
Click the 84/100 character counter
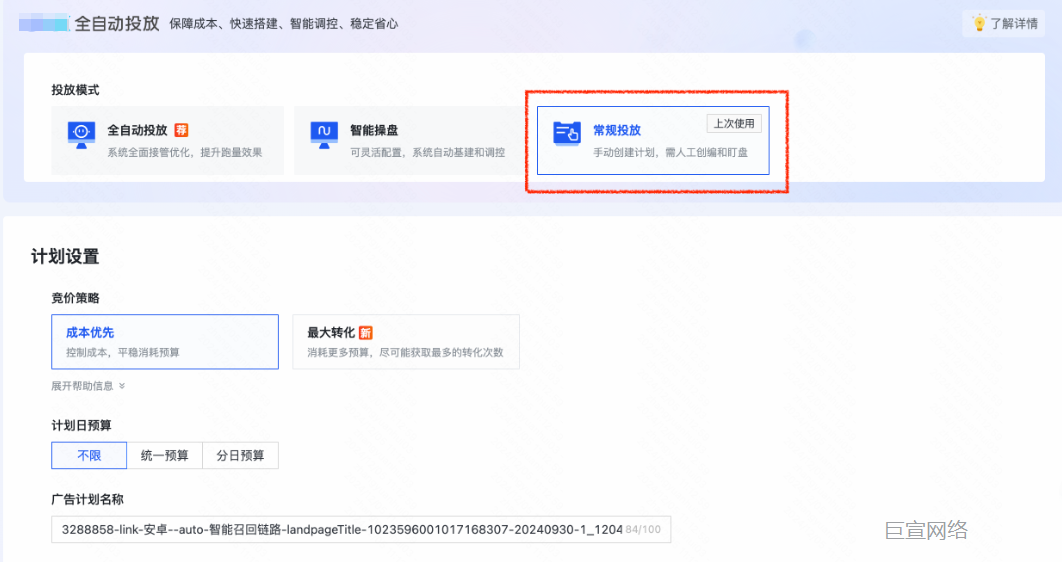click(643, 529)
